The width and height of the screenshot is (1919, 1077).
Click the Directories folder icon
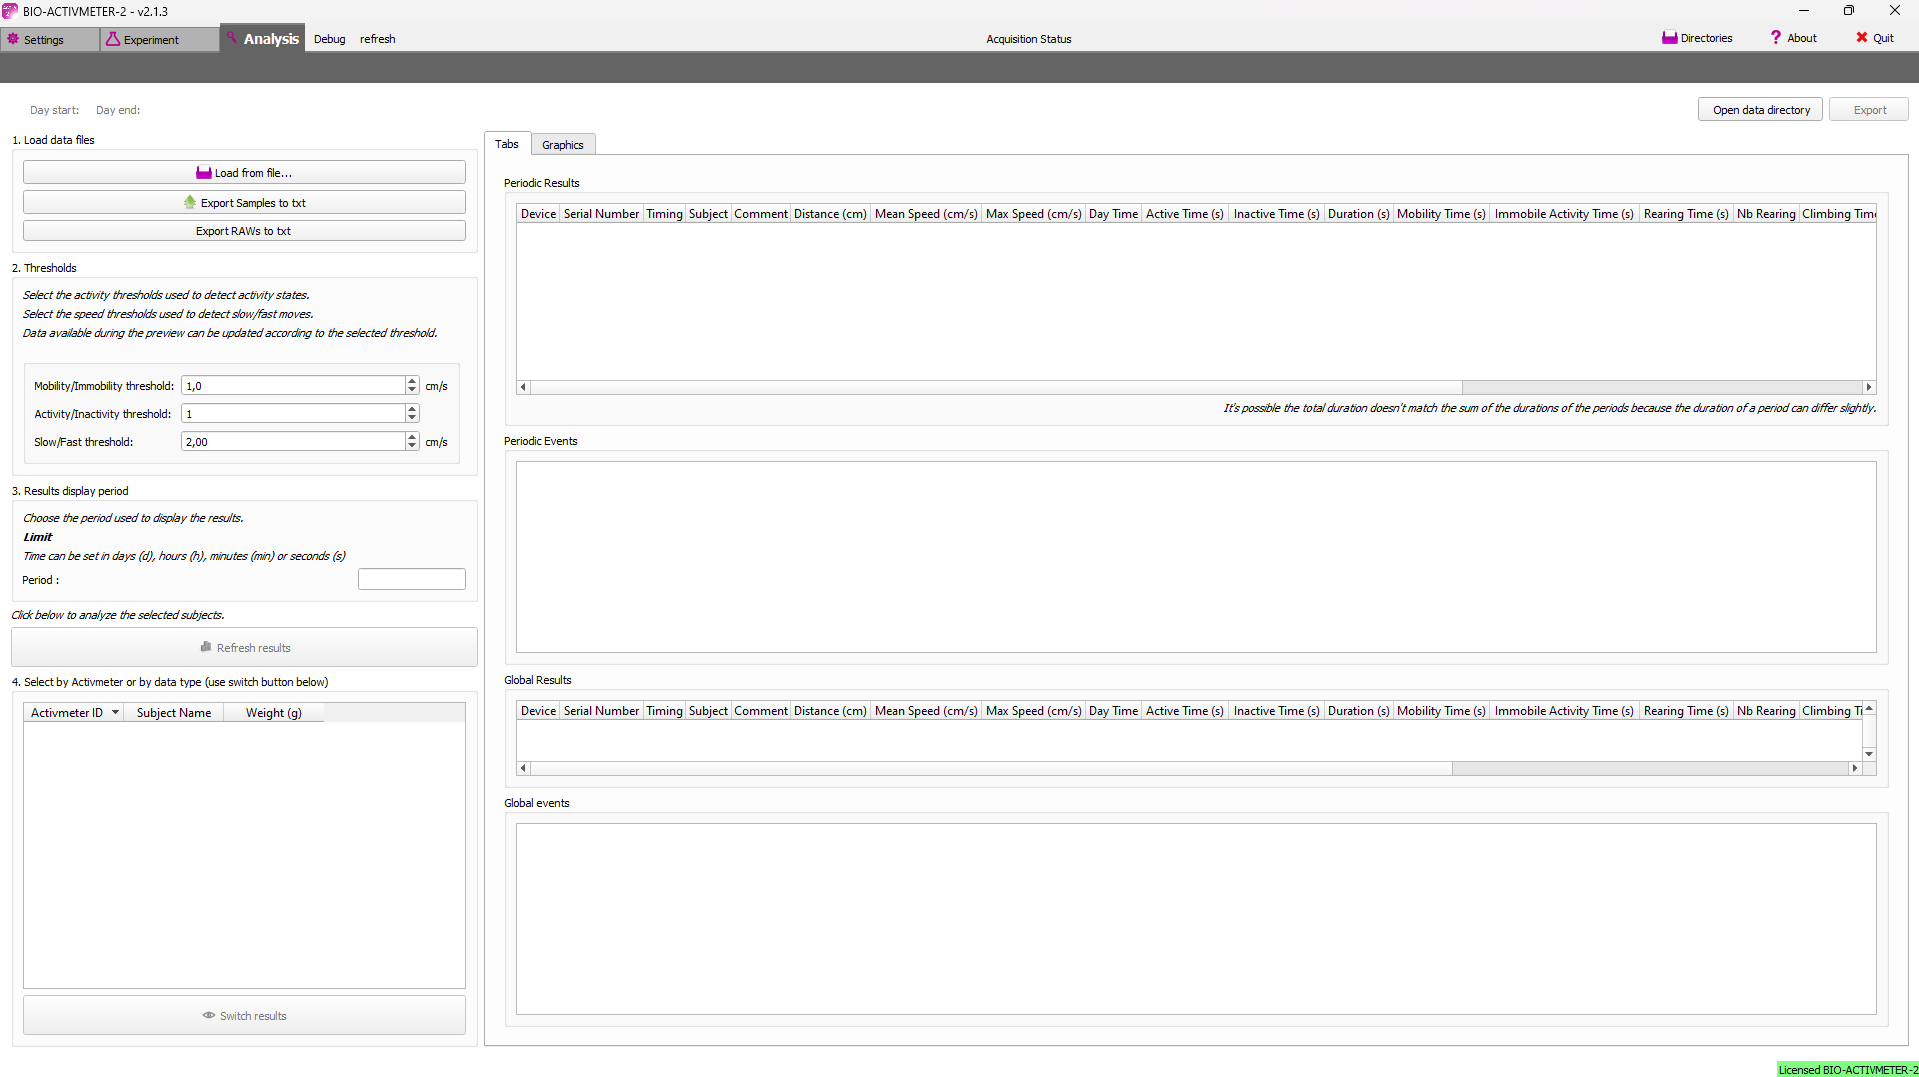point(1669,38)
